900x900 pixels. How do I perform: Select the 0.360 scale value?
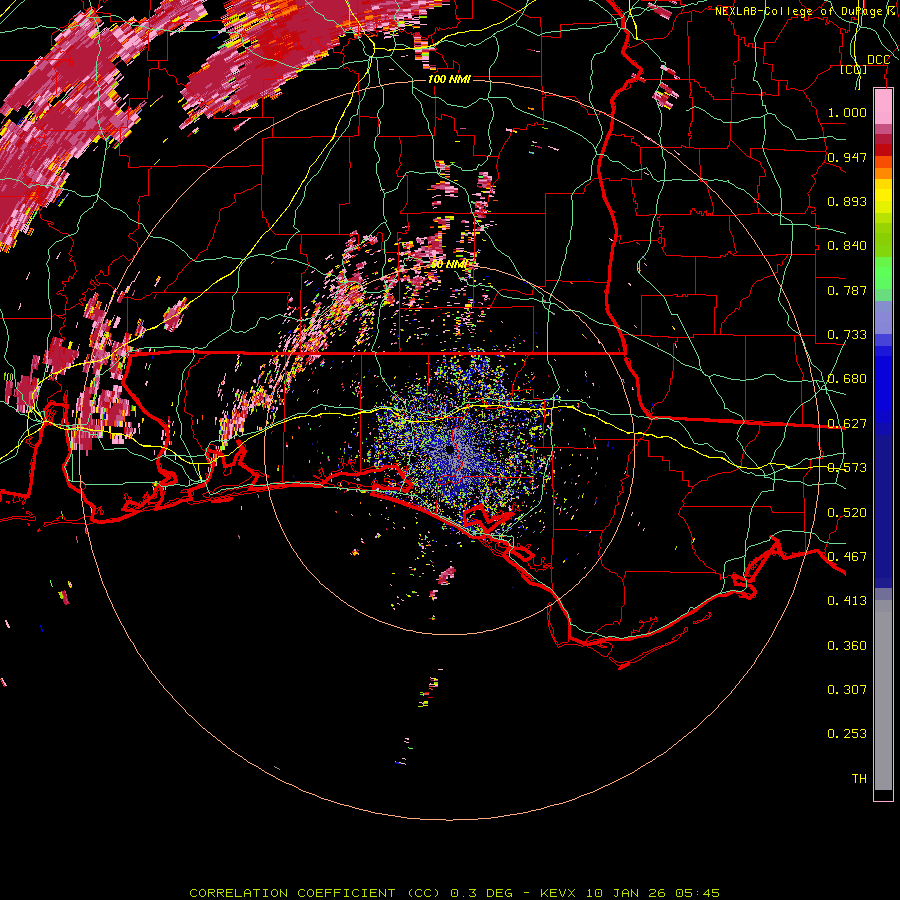(x=847, y=646)
